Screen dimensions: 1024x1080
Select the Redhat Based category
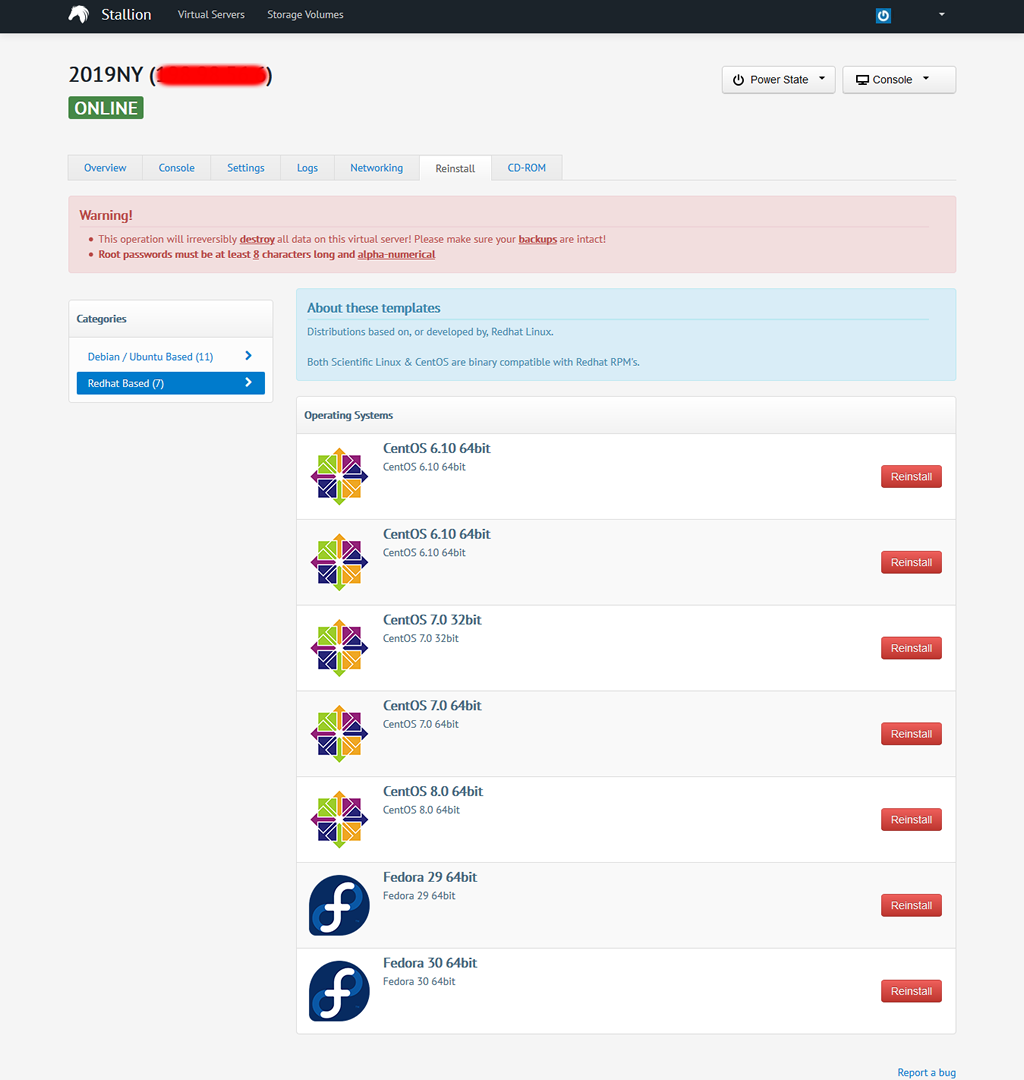(x=170, y=383)
